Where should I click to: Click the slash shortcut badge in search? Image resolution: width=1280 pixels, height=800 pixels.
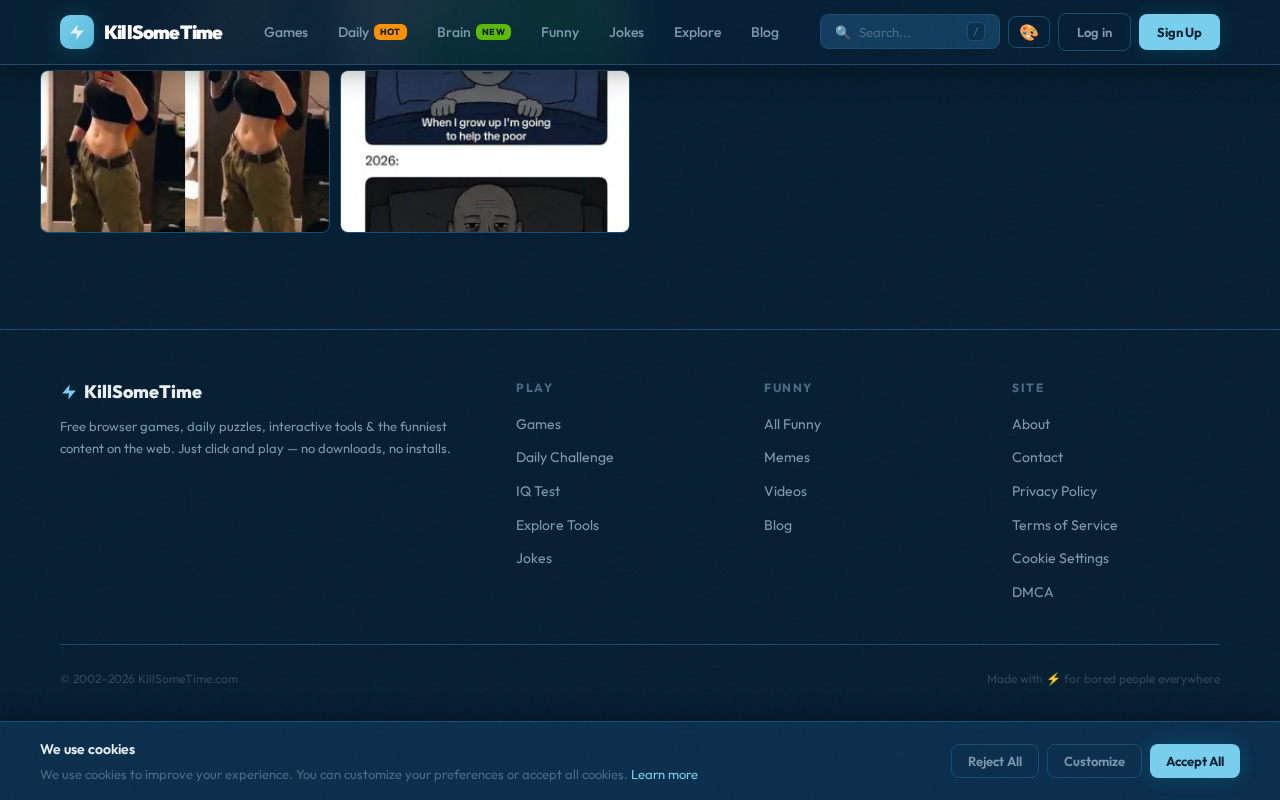click(976, 32)
